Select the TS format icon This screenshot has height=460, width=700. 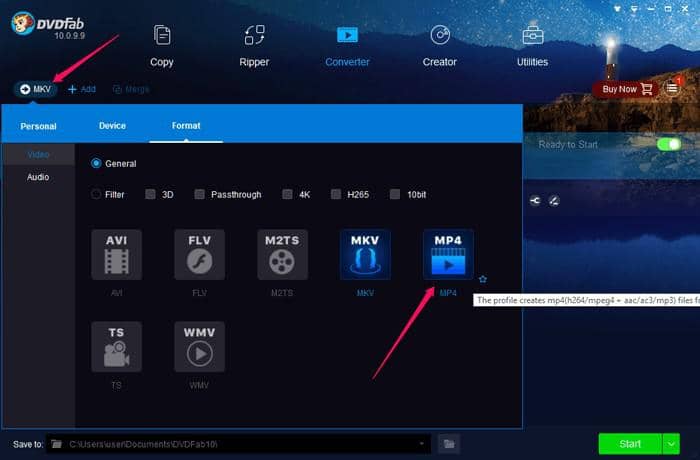coord(116,347)
